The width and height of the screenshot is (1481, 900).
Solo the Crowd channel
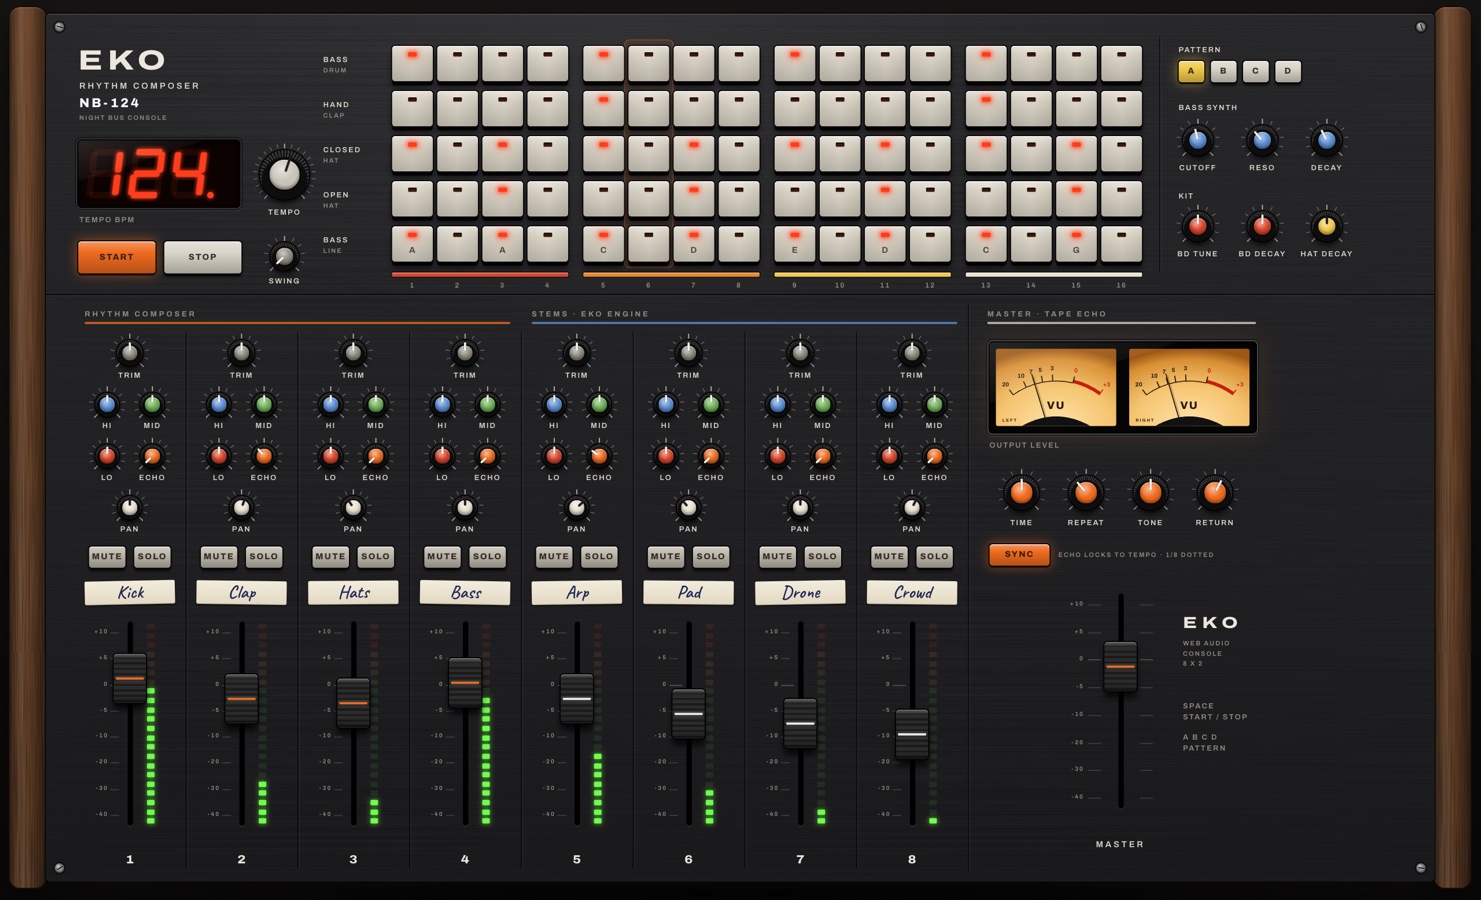[934, 556]
